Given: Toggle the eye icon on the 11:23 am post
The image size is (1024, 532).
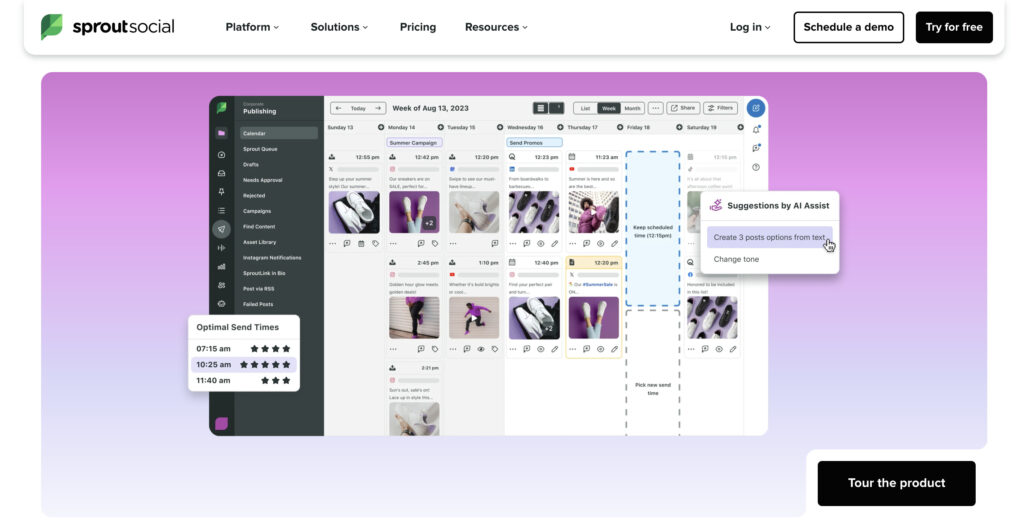Looking at the screenshot, I should point(600,243).
